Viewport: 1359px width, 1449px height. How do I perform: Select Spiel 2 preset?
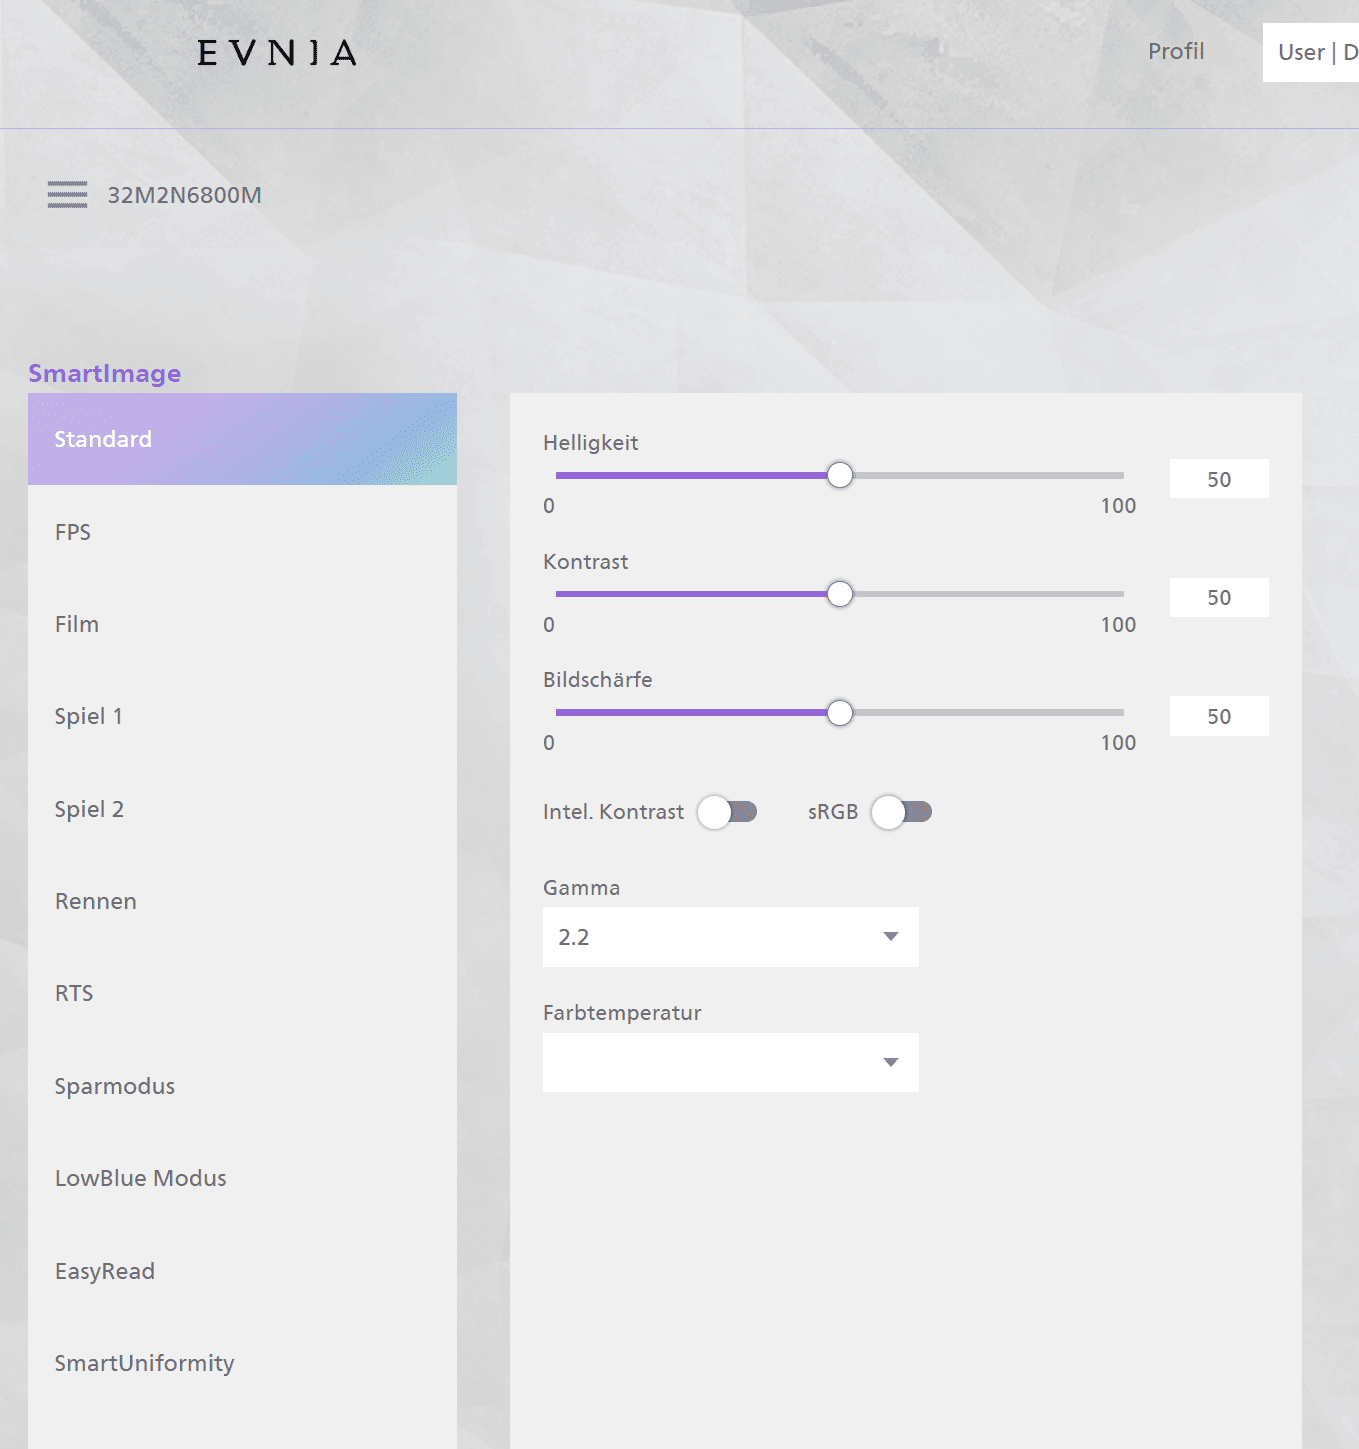[242, 809]
